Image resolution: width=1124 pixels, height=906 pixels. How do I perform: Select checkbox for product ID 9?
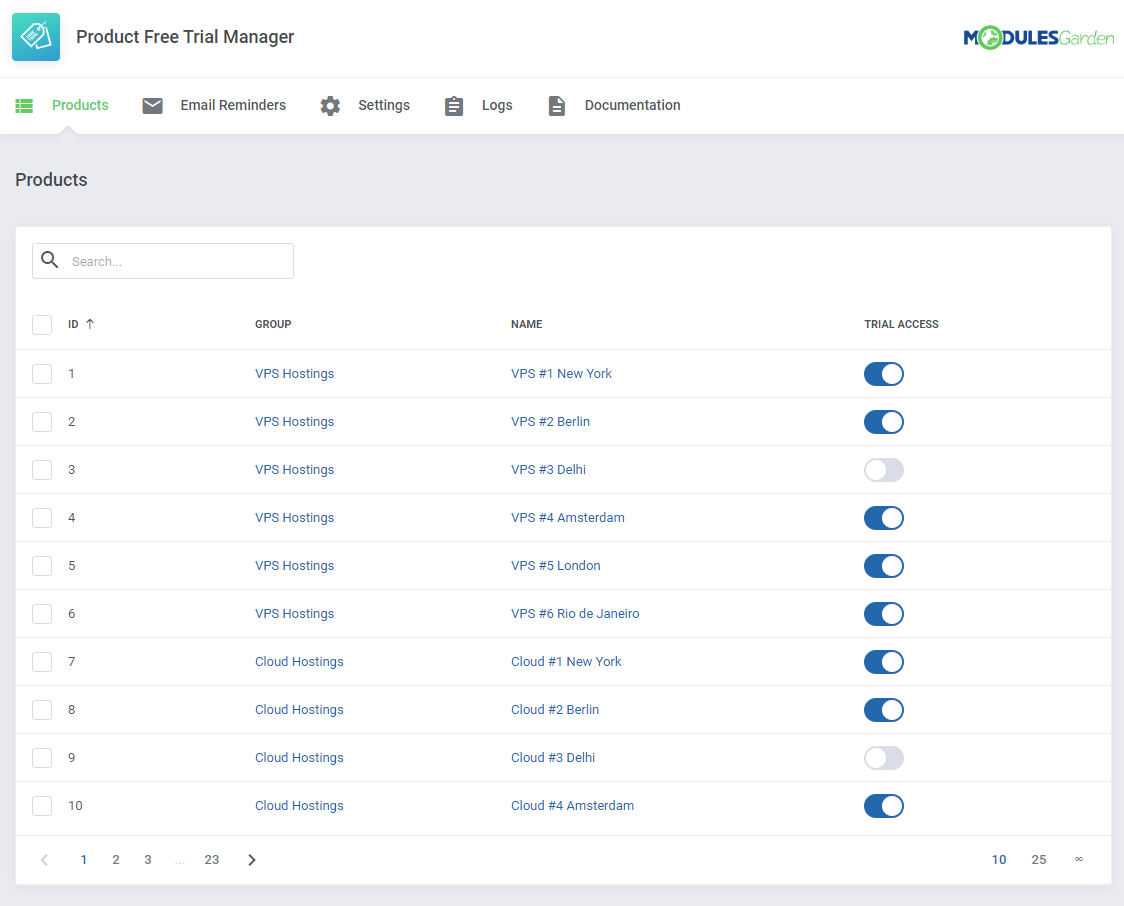click(42, 758)
